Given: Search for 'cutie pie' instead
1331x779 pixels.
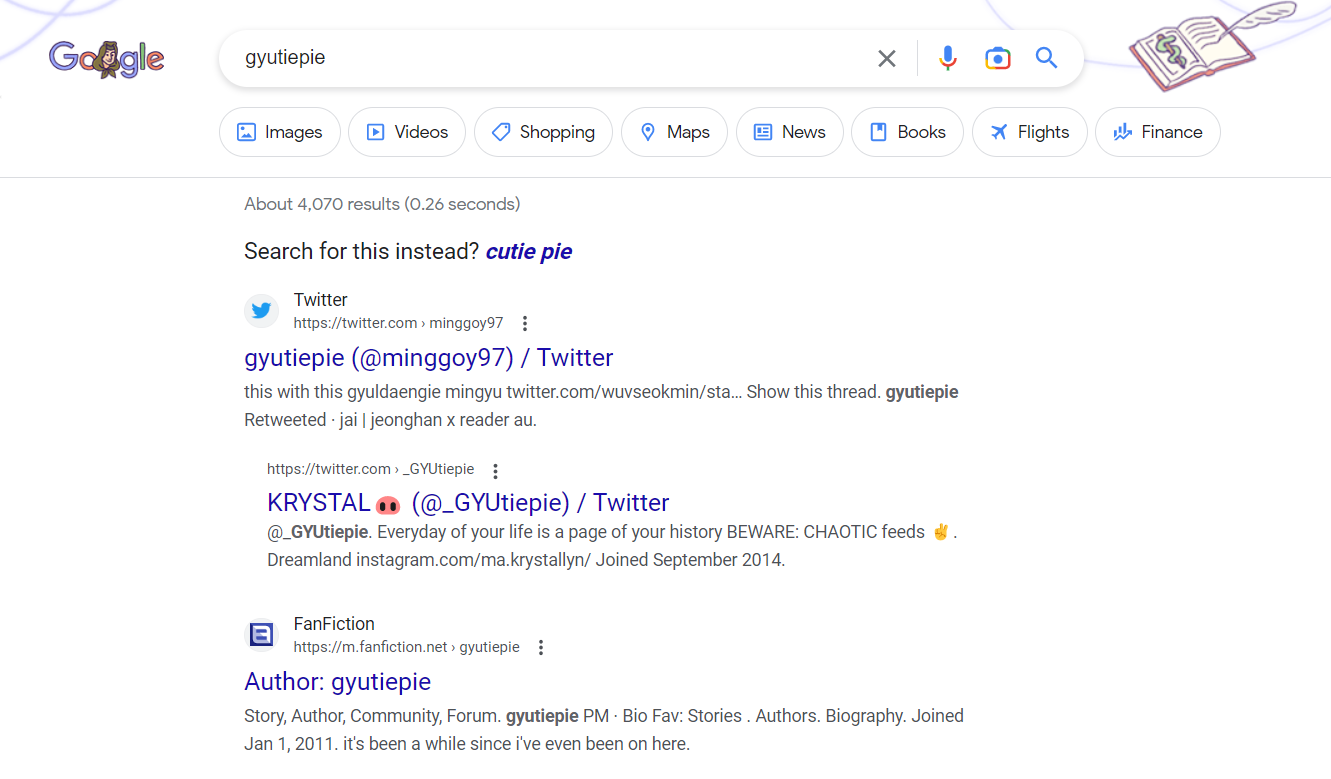Looking at the screenshot, I should click(x=529, y=251).
